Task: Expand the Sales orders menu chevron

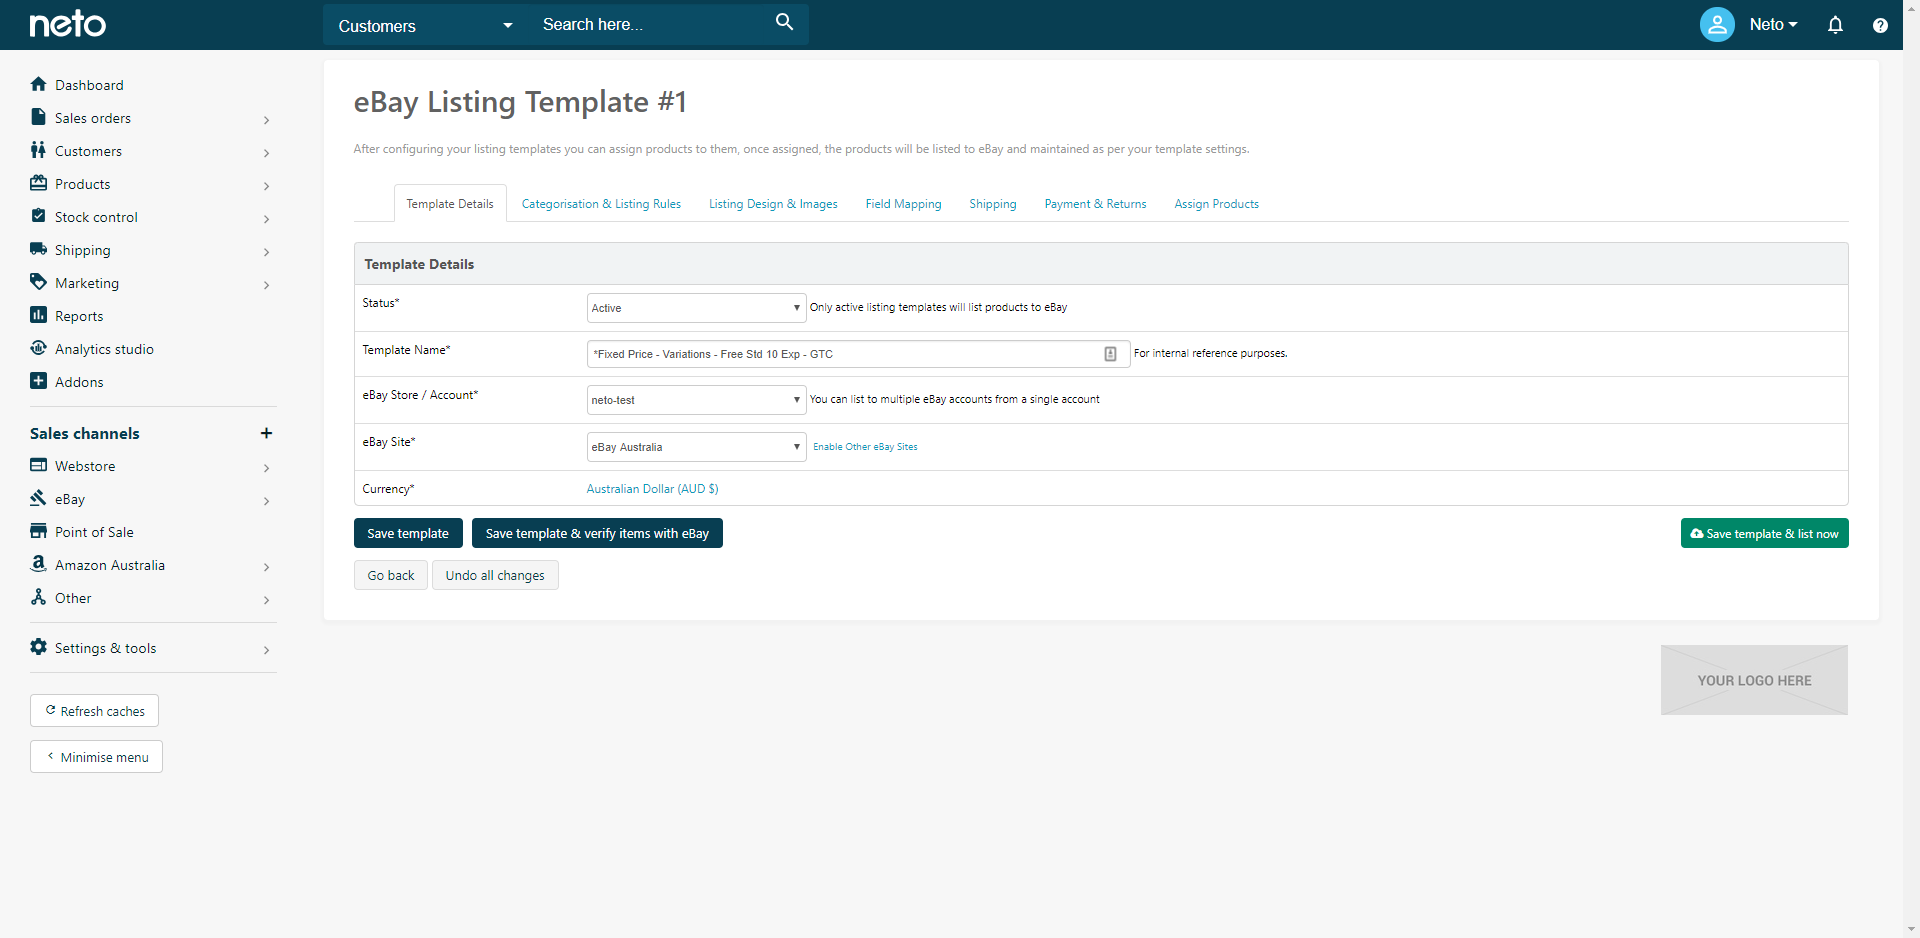Action: [x=266, y=120]
